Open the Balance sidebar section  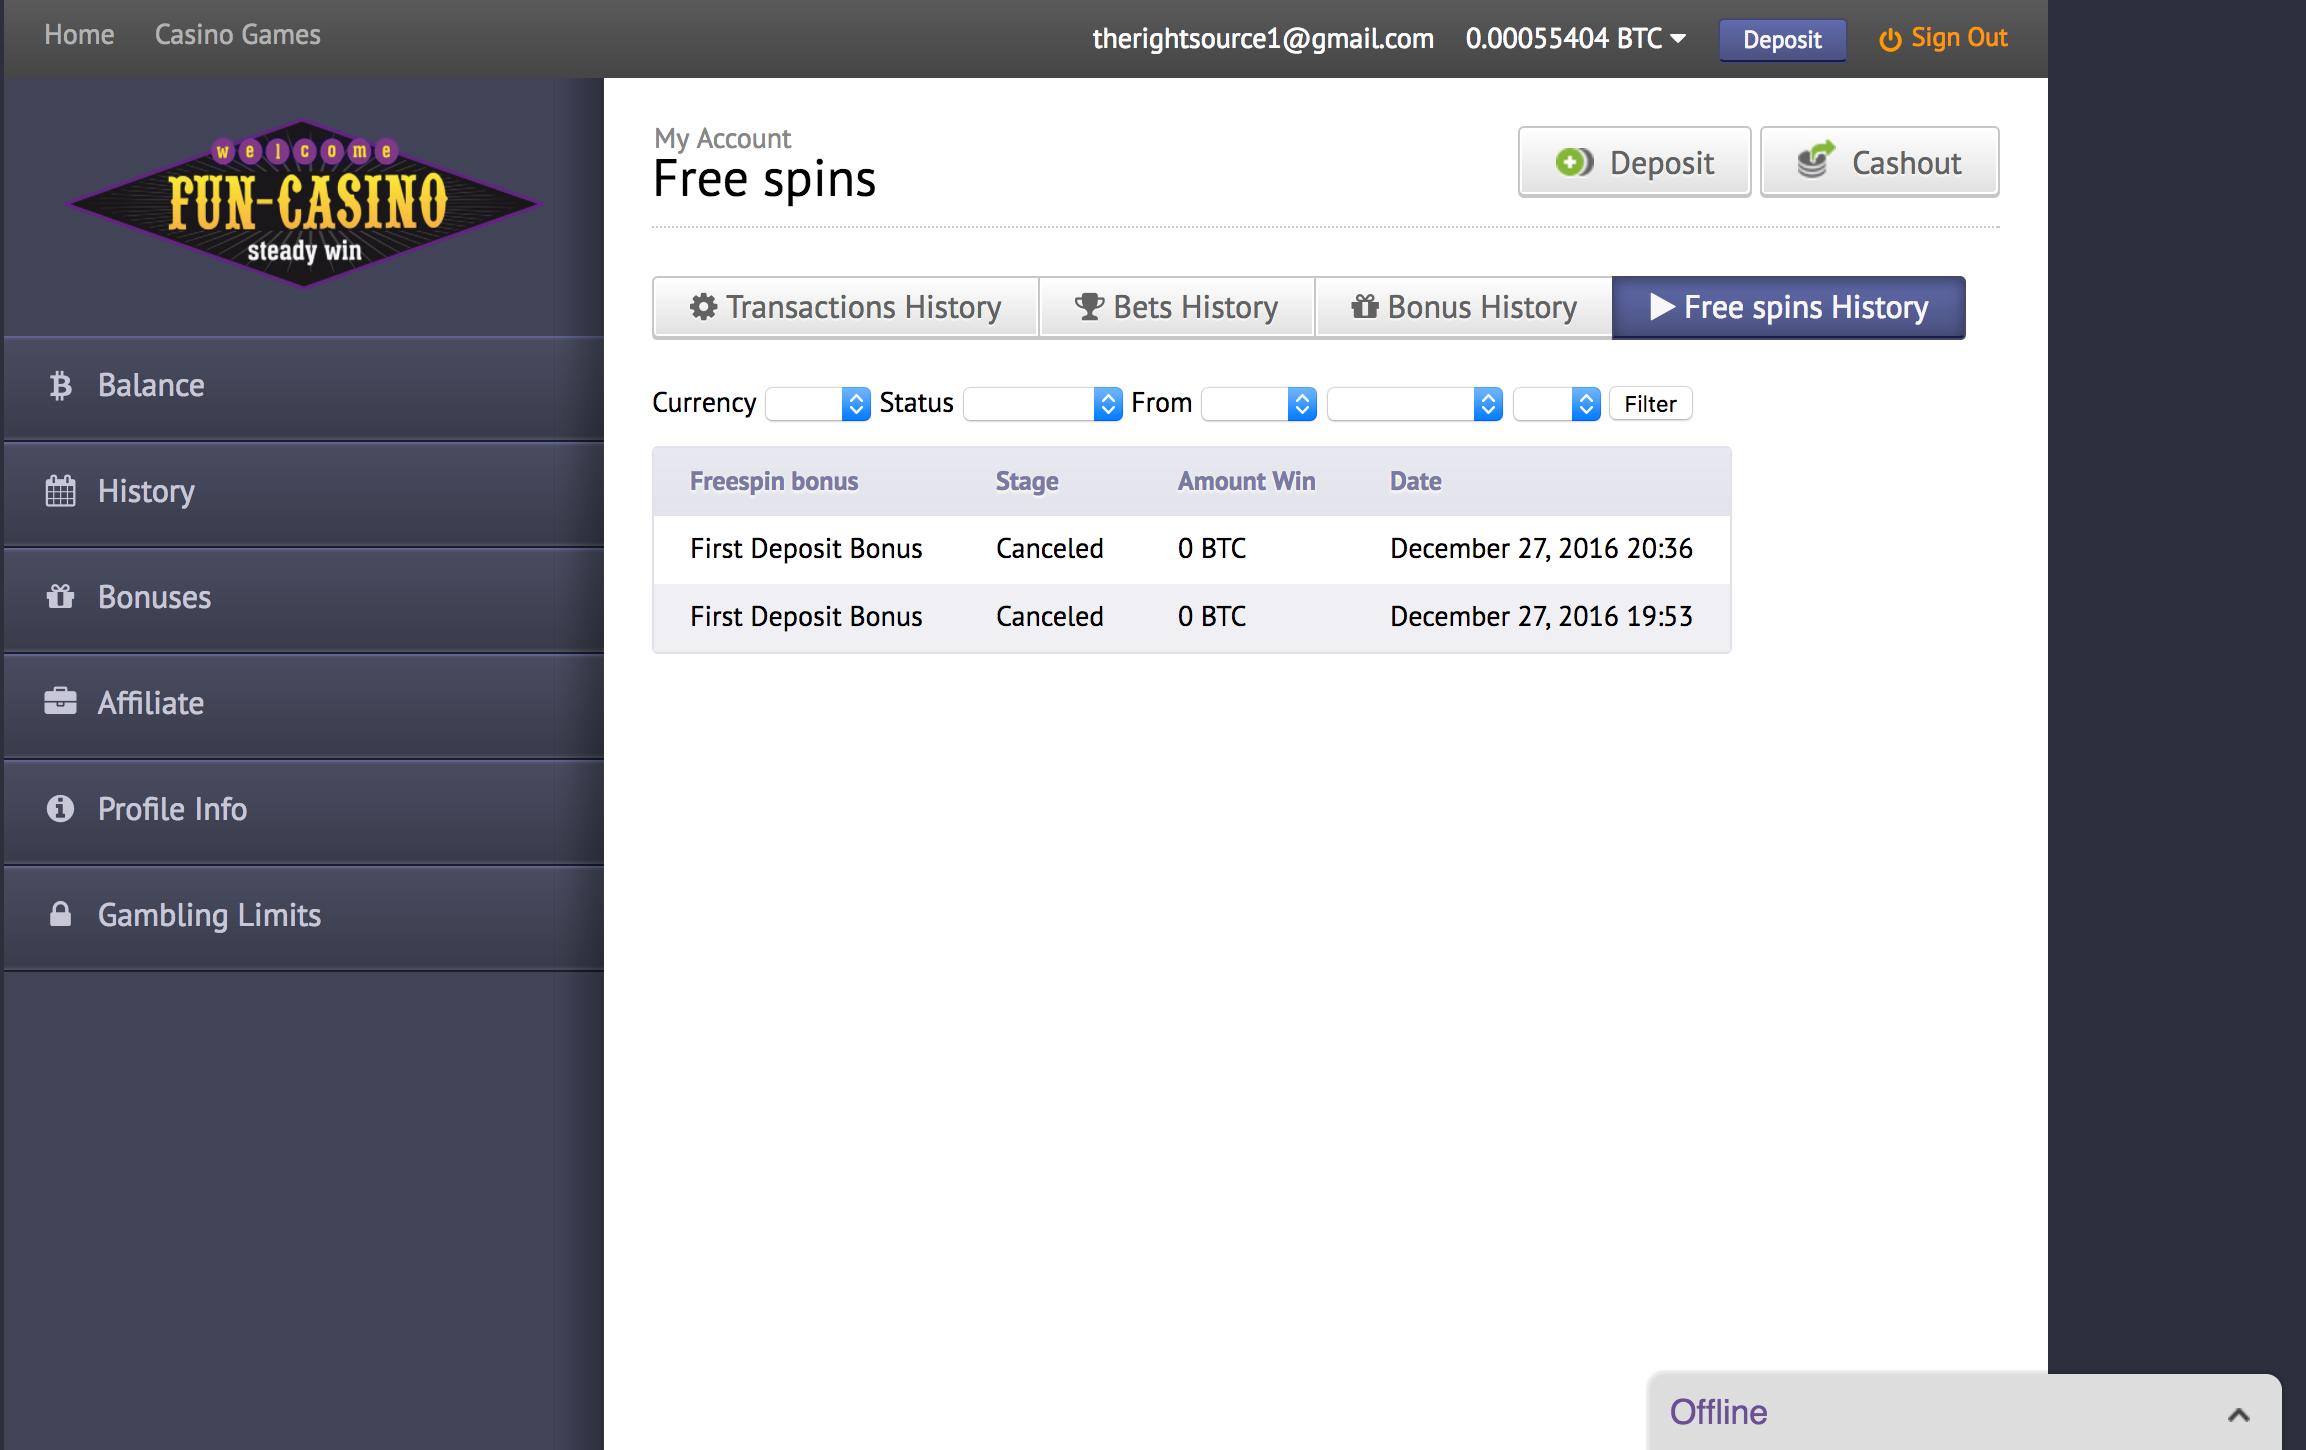pyautogui.click(x=304, y=386)
